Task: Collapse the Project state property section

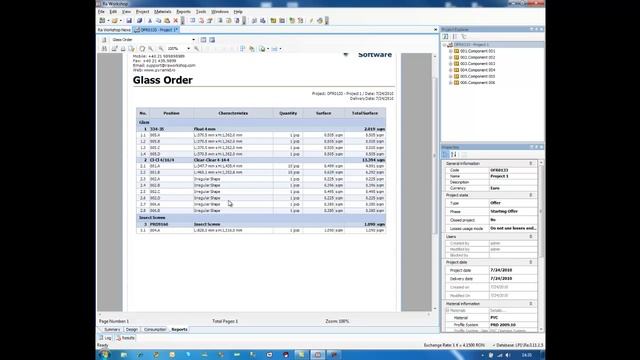Action: pyautogui.click(x=531, y=195)
